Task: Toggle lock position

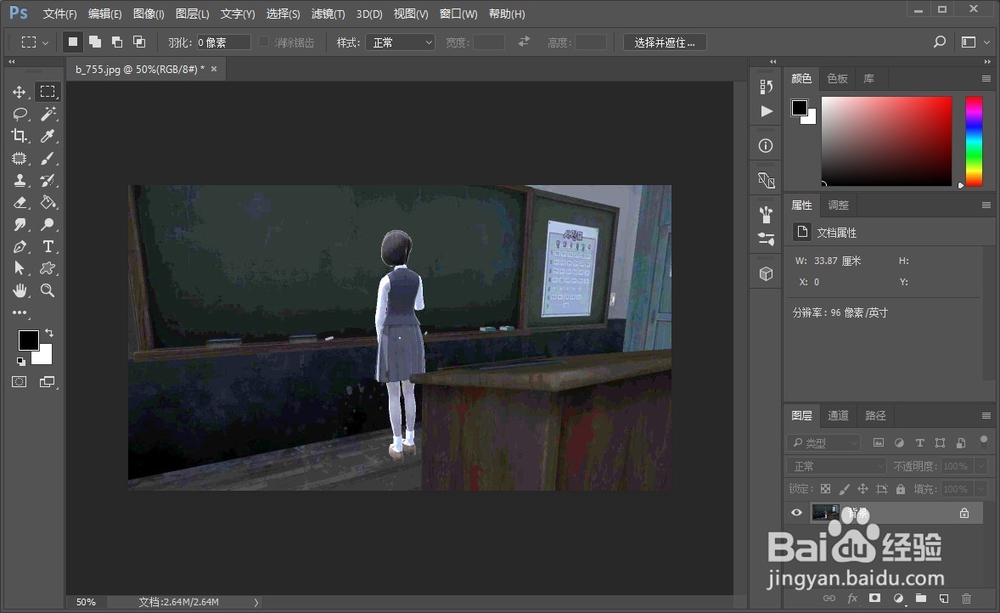Action: (x=862, y=489)
